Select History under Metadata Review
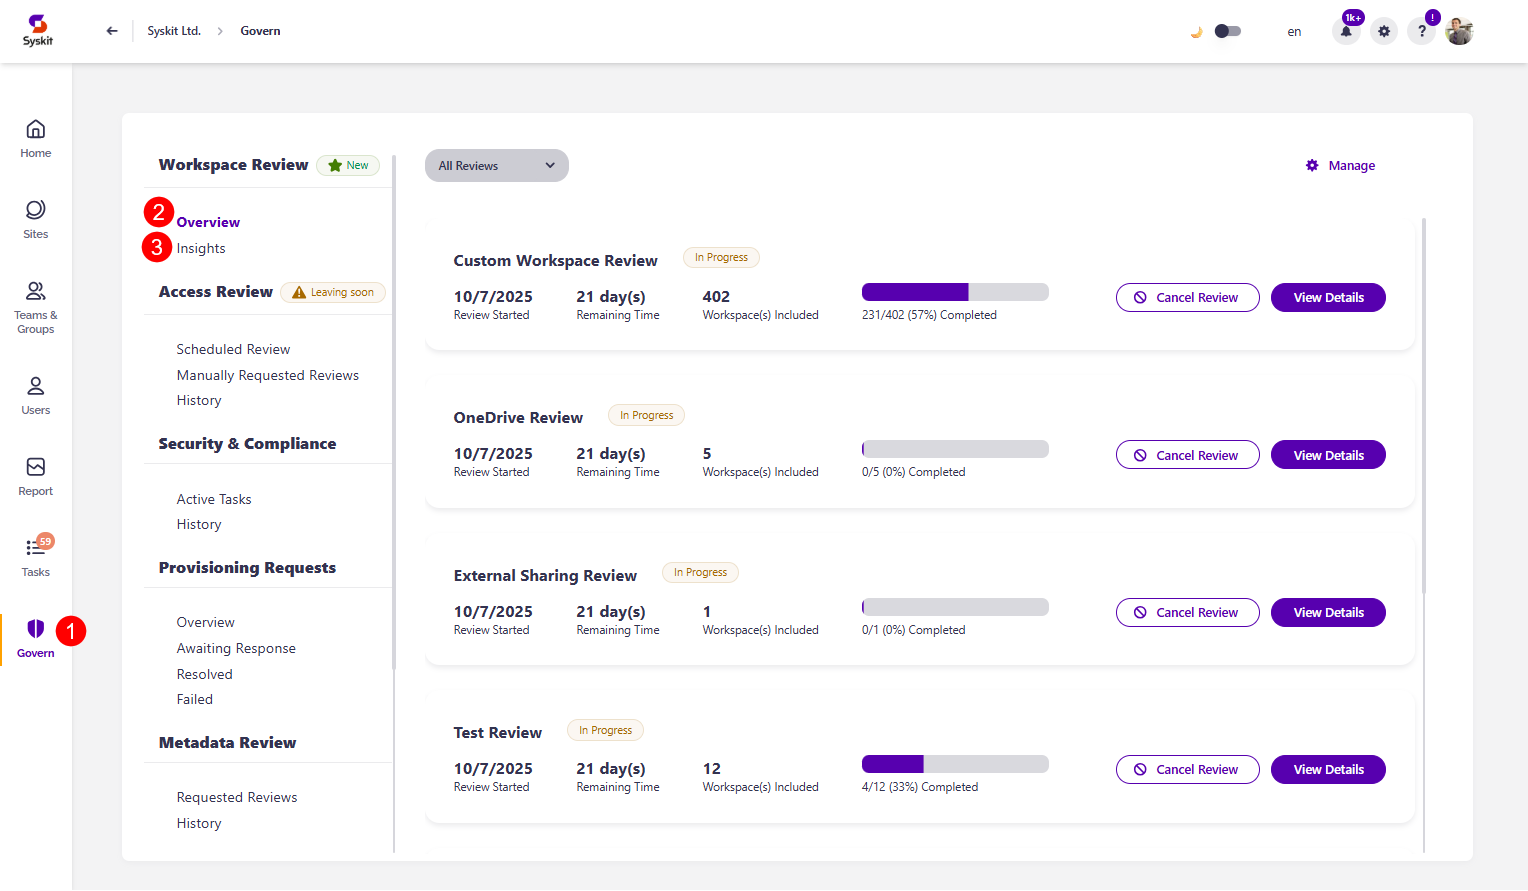Screen dimensions: 1528x891 (198, 822)
